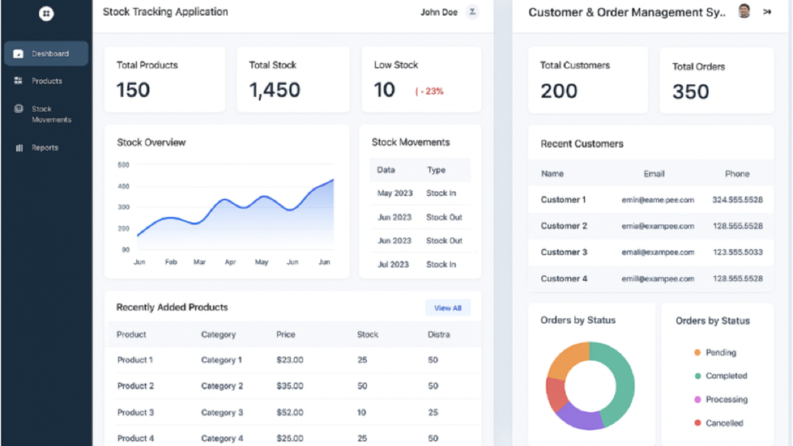The height and width of the screenshot is (446, 793).
Task: Click the Total Products 150 card
Action: (x=165, y=79)
